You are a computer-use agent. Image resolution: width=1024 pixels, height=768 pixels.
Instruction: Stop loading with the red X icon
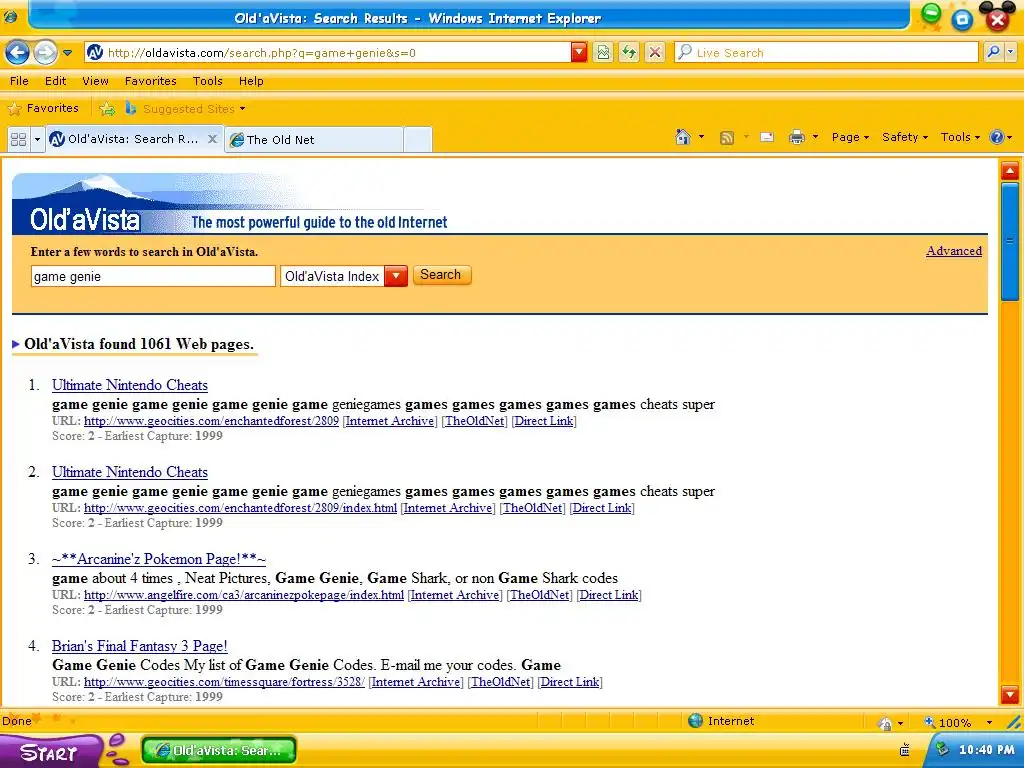[655, 53]
